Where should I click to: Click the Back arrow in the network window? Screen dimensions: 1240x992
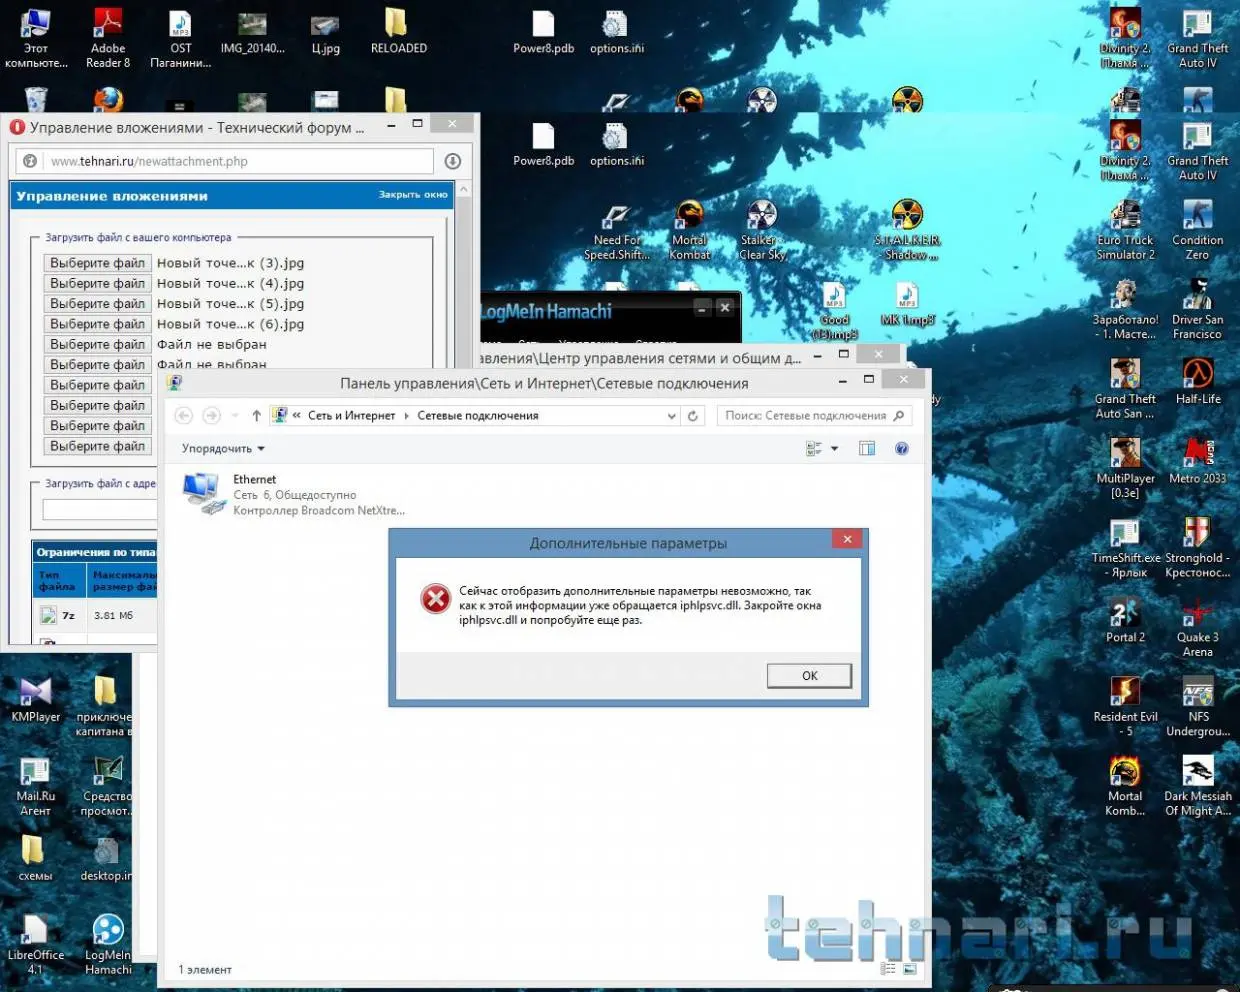(184, 415)
